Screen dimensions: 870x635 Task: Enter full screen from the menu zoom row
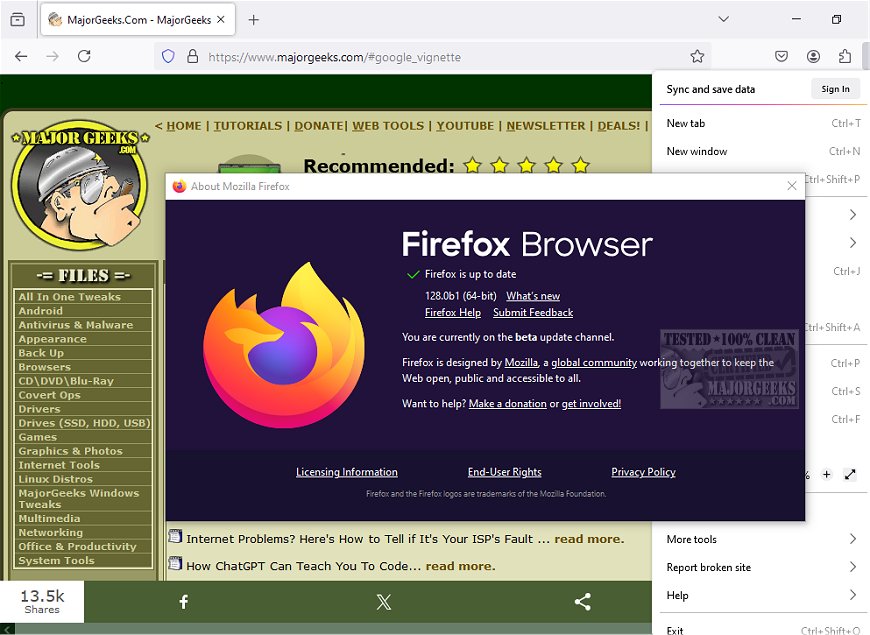(850, 474)
